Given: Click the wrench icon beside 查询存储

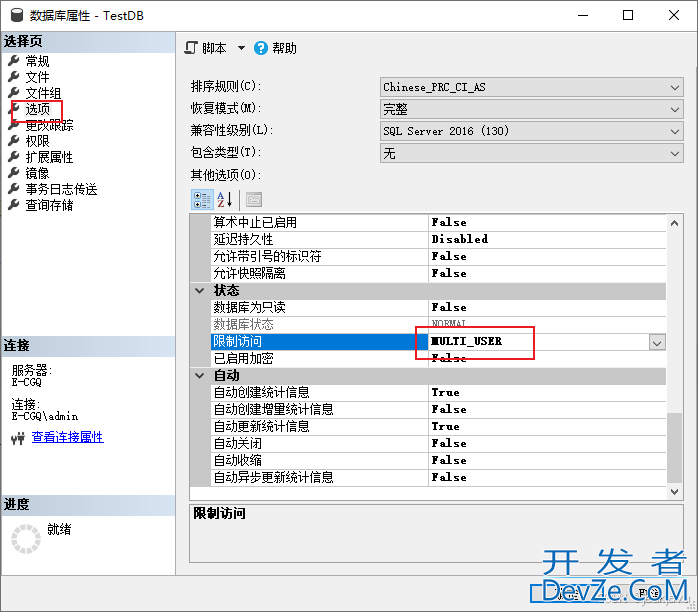Looking at the screenshot, I should pyautogui.click(x=14, y=204).
